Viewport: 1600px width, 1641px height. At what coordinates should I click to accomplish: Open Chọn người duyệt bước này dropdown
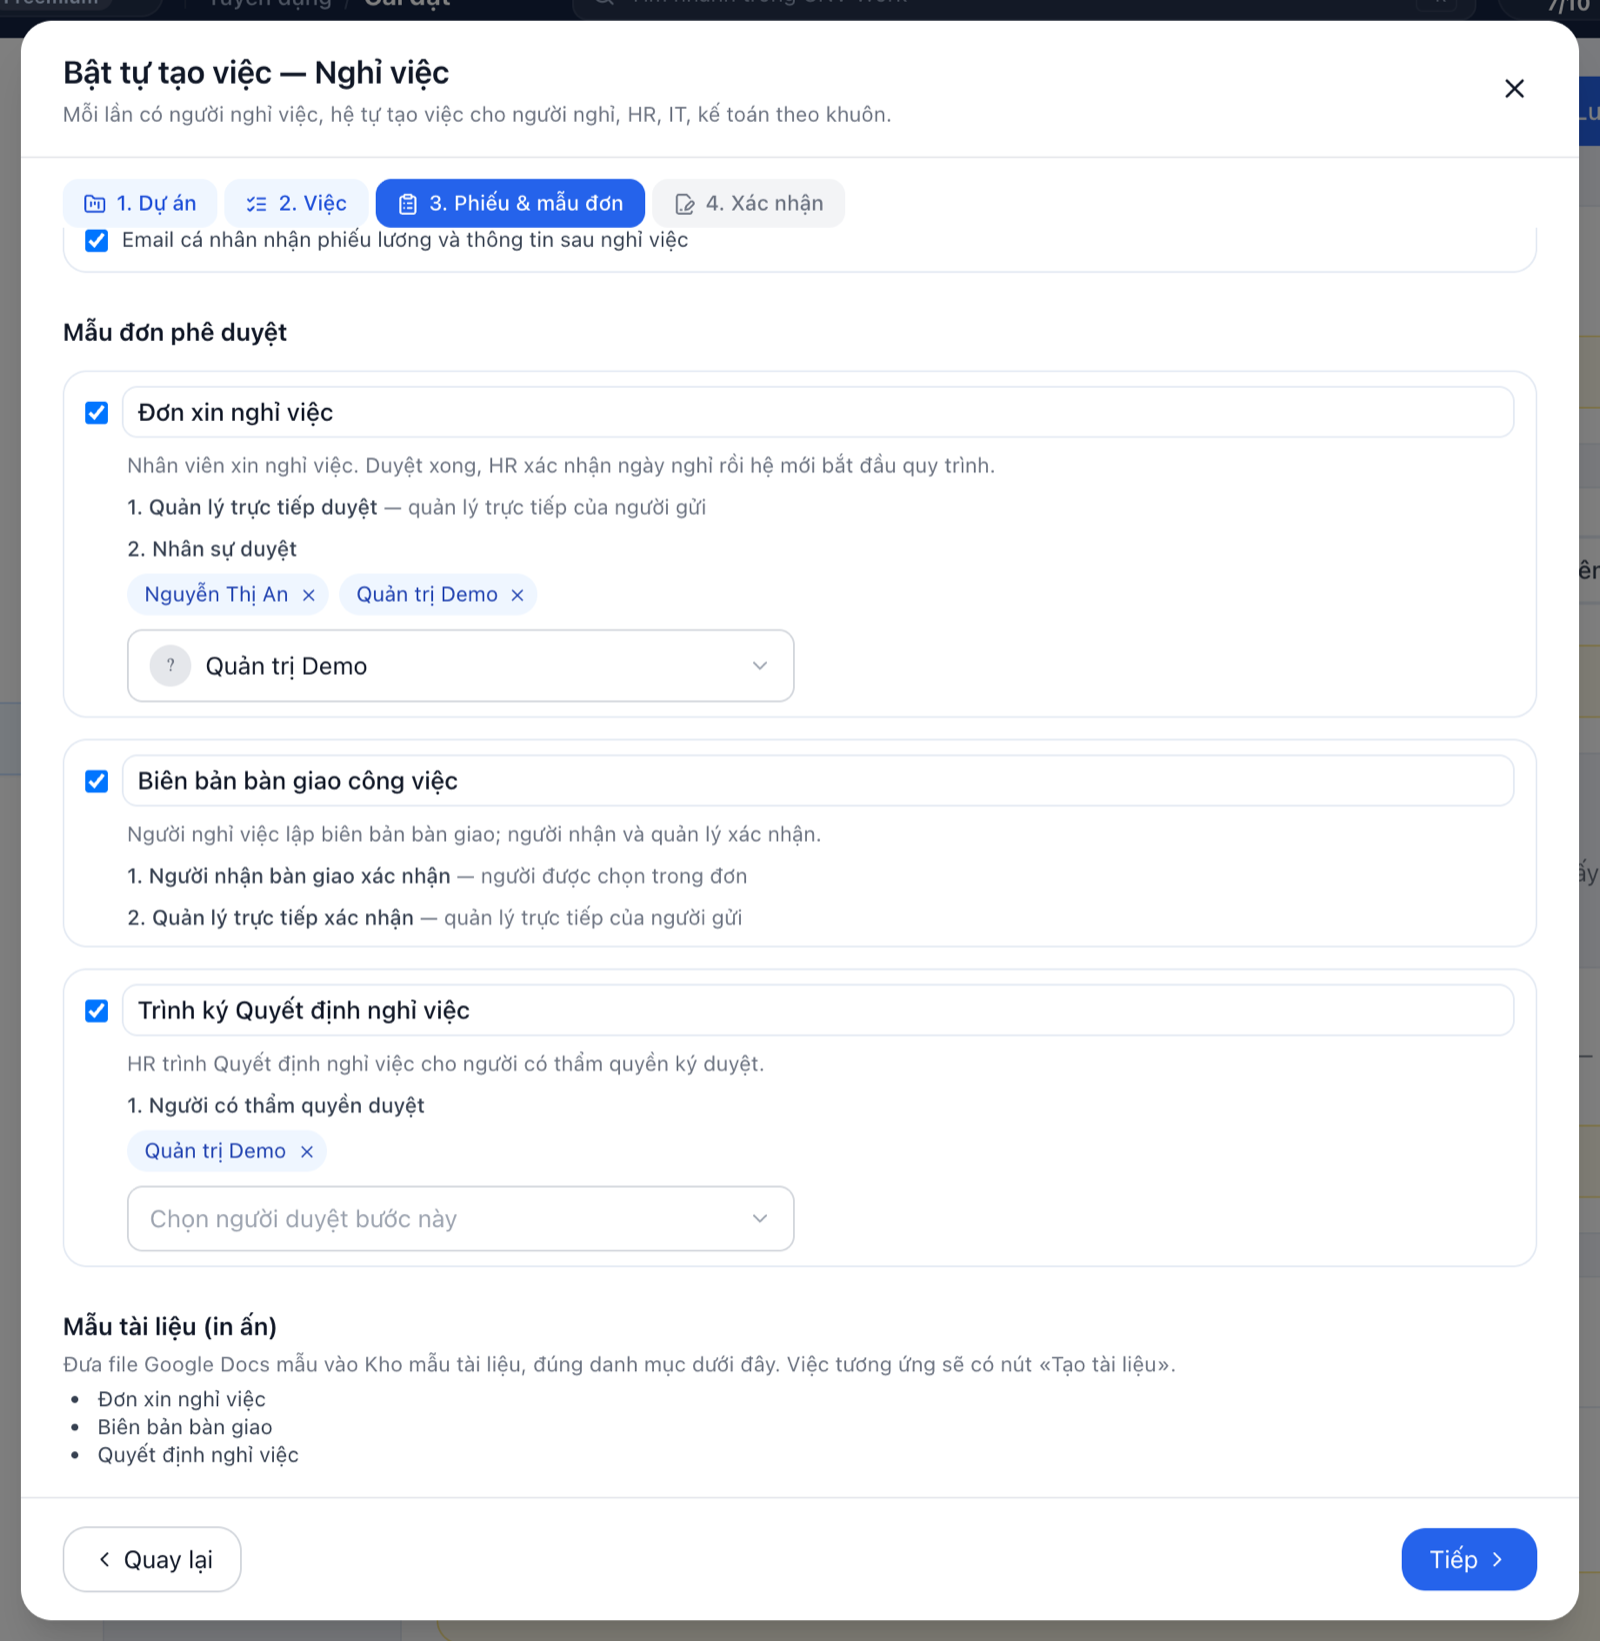click(x=460, y=1219)
